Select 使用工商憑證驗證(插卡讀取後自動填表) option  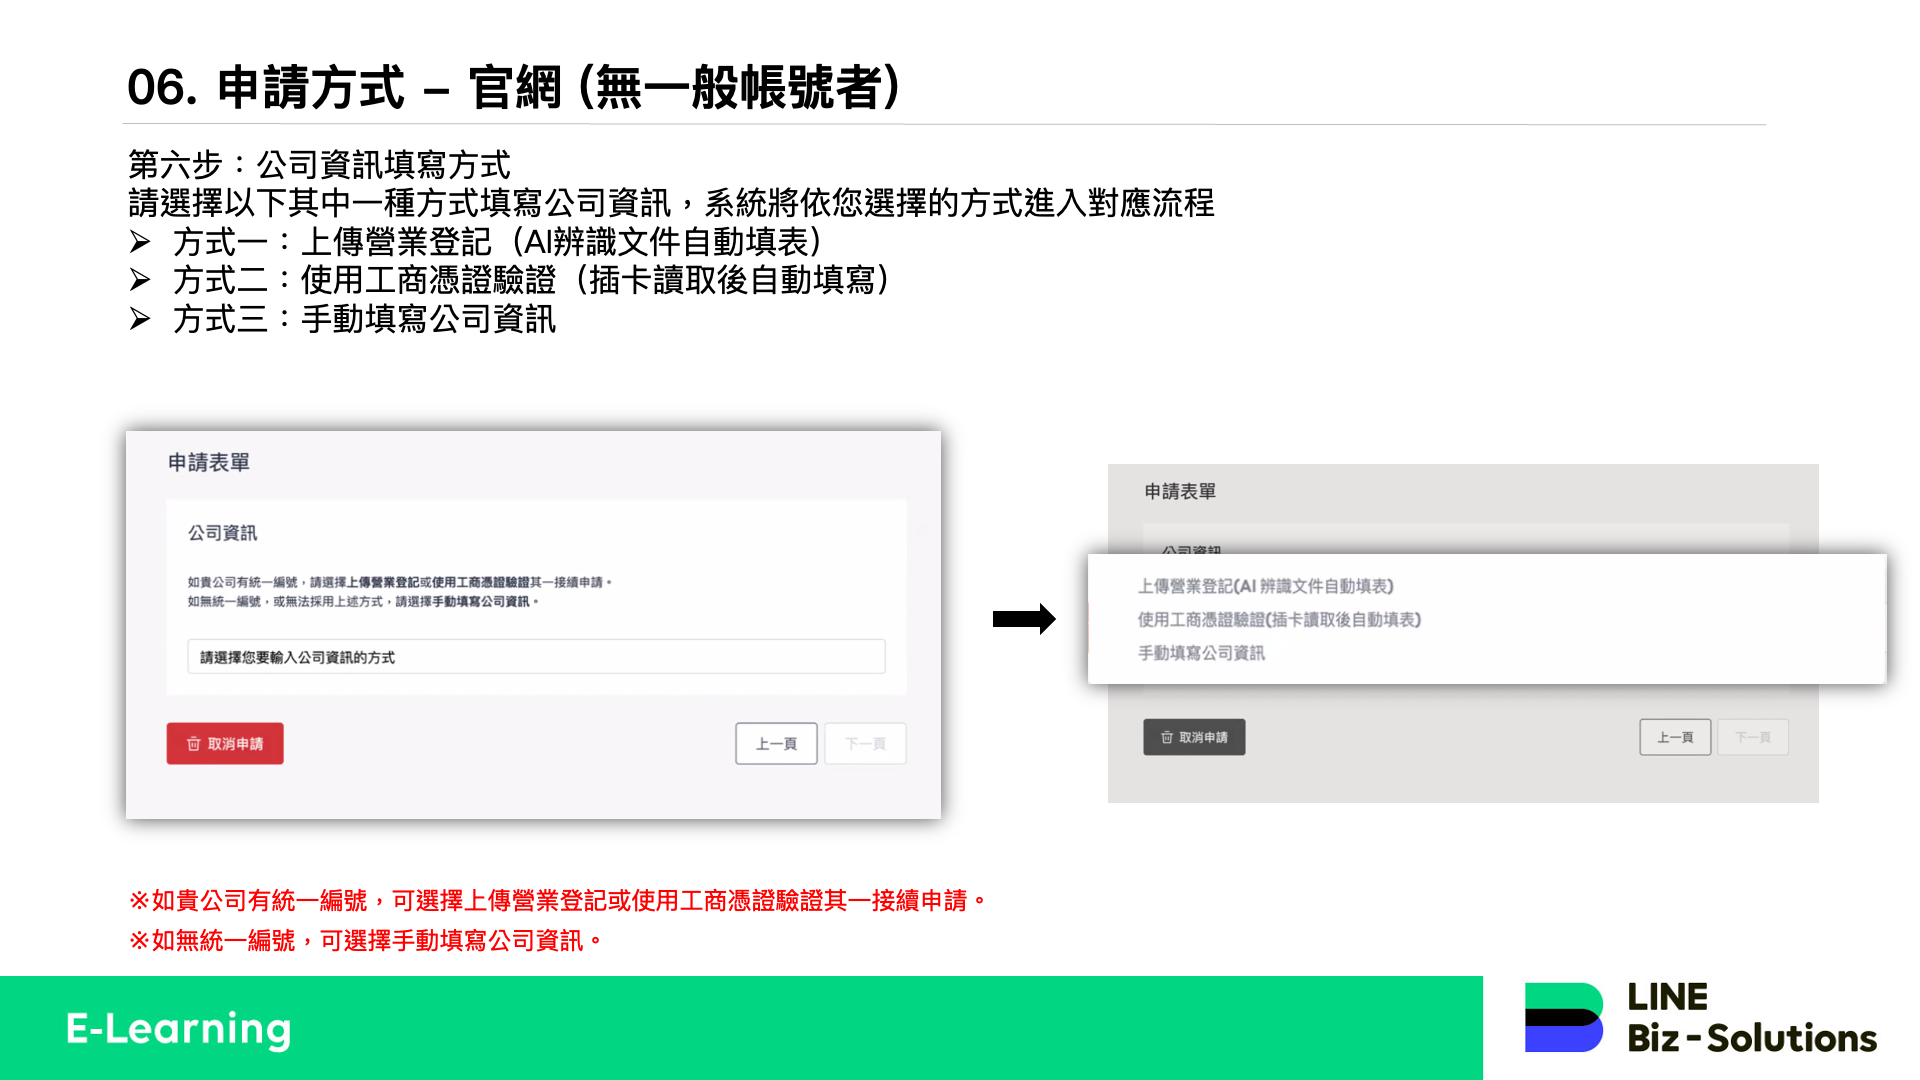[1279, 620]
